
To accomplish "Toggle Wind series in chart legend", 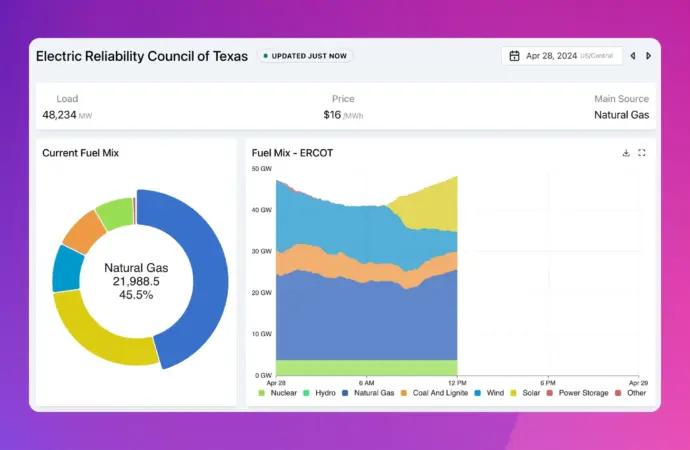I will click(x=489, y=393).
